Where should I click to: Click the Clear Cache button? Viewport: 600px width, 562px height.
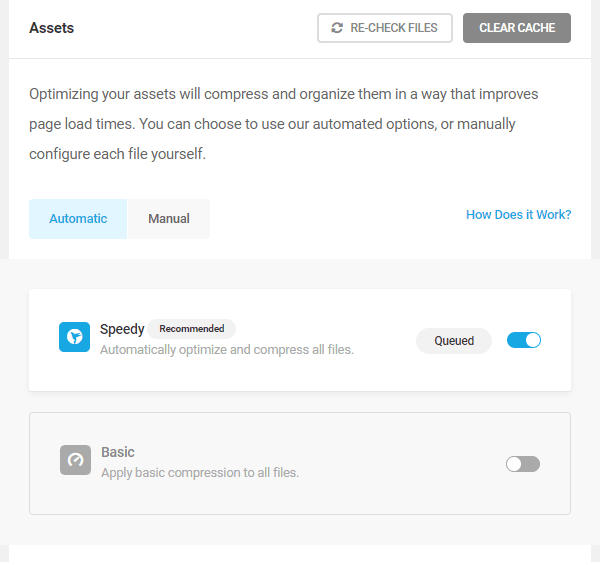coord(517,28)
